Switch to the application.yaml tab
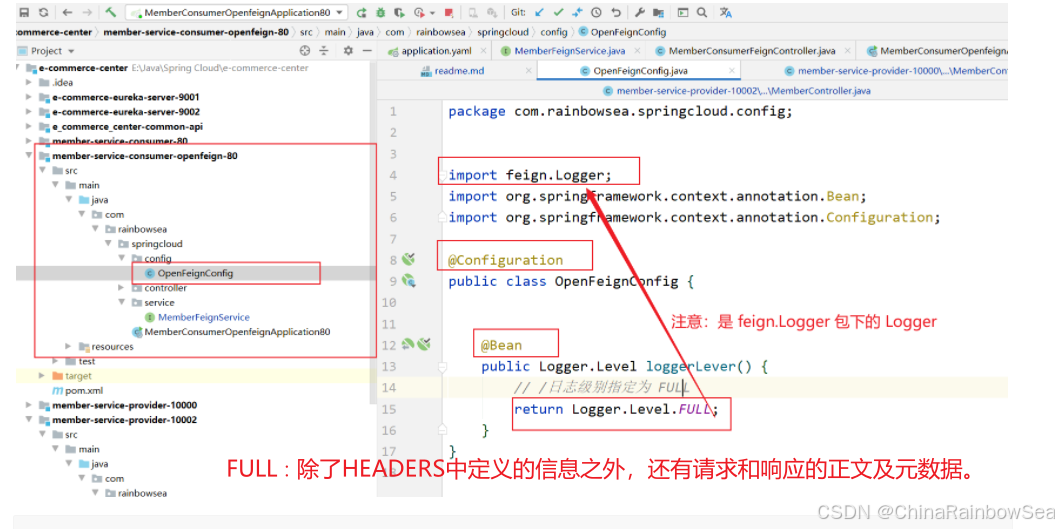This screenshot has width=1059, height=529. (435, 51)
